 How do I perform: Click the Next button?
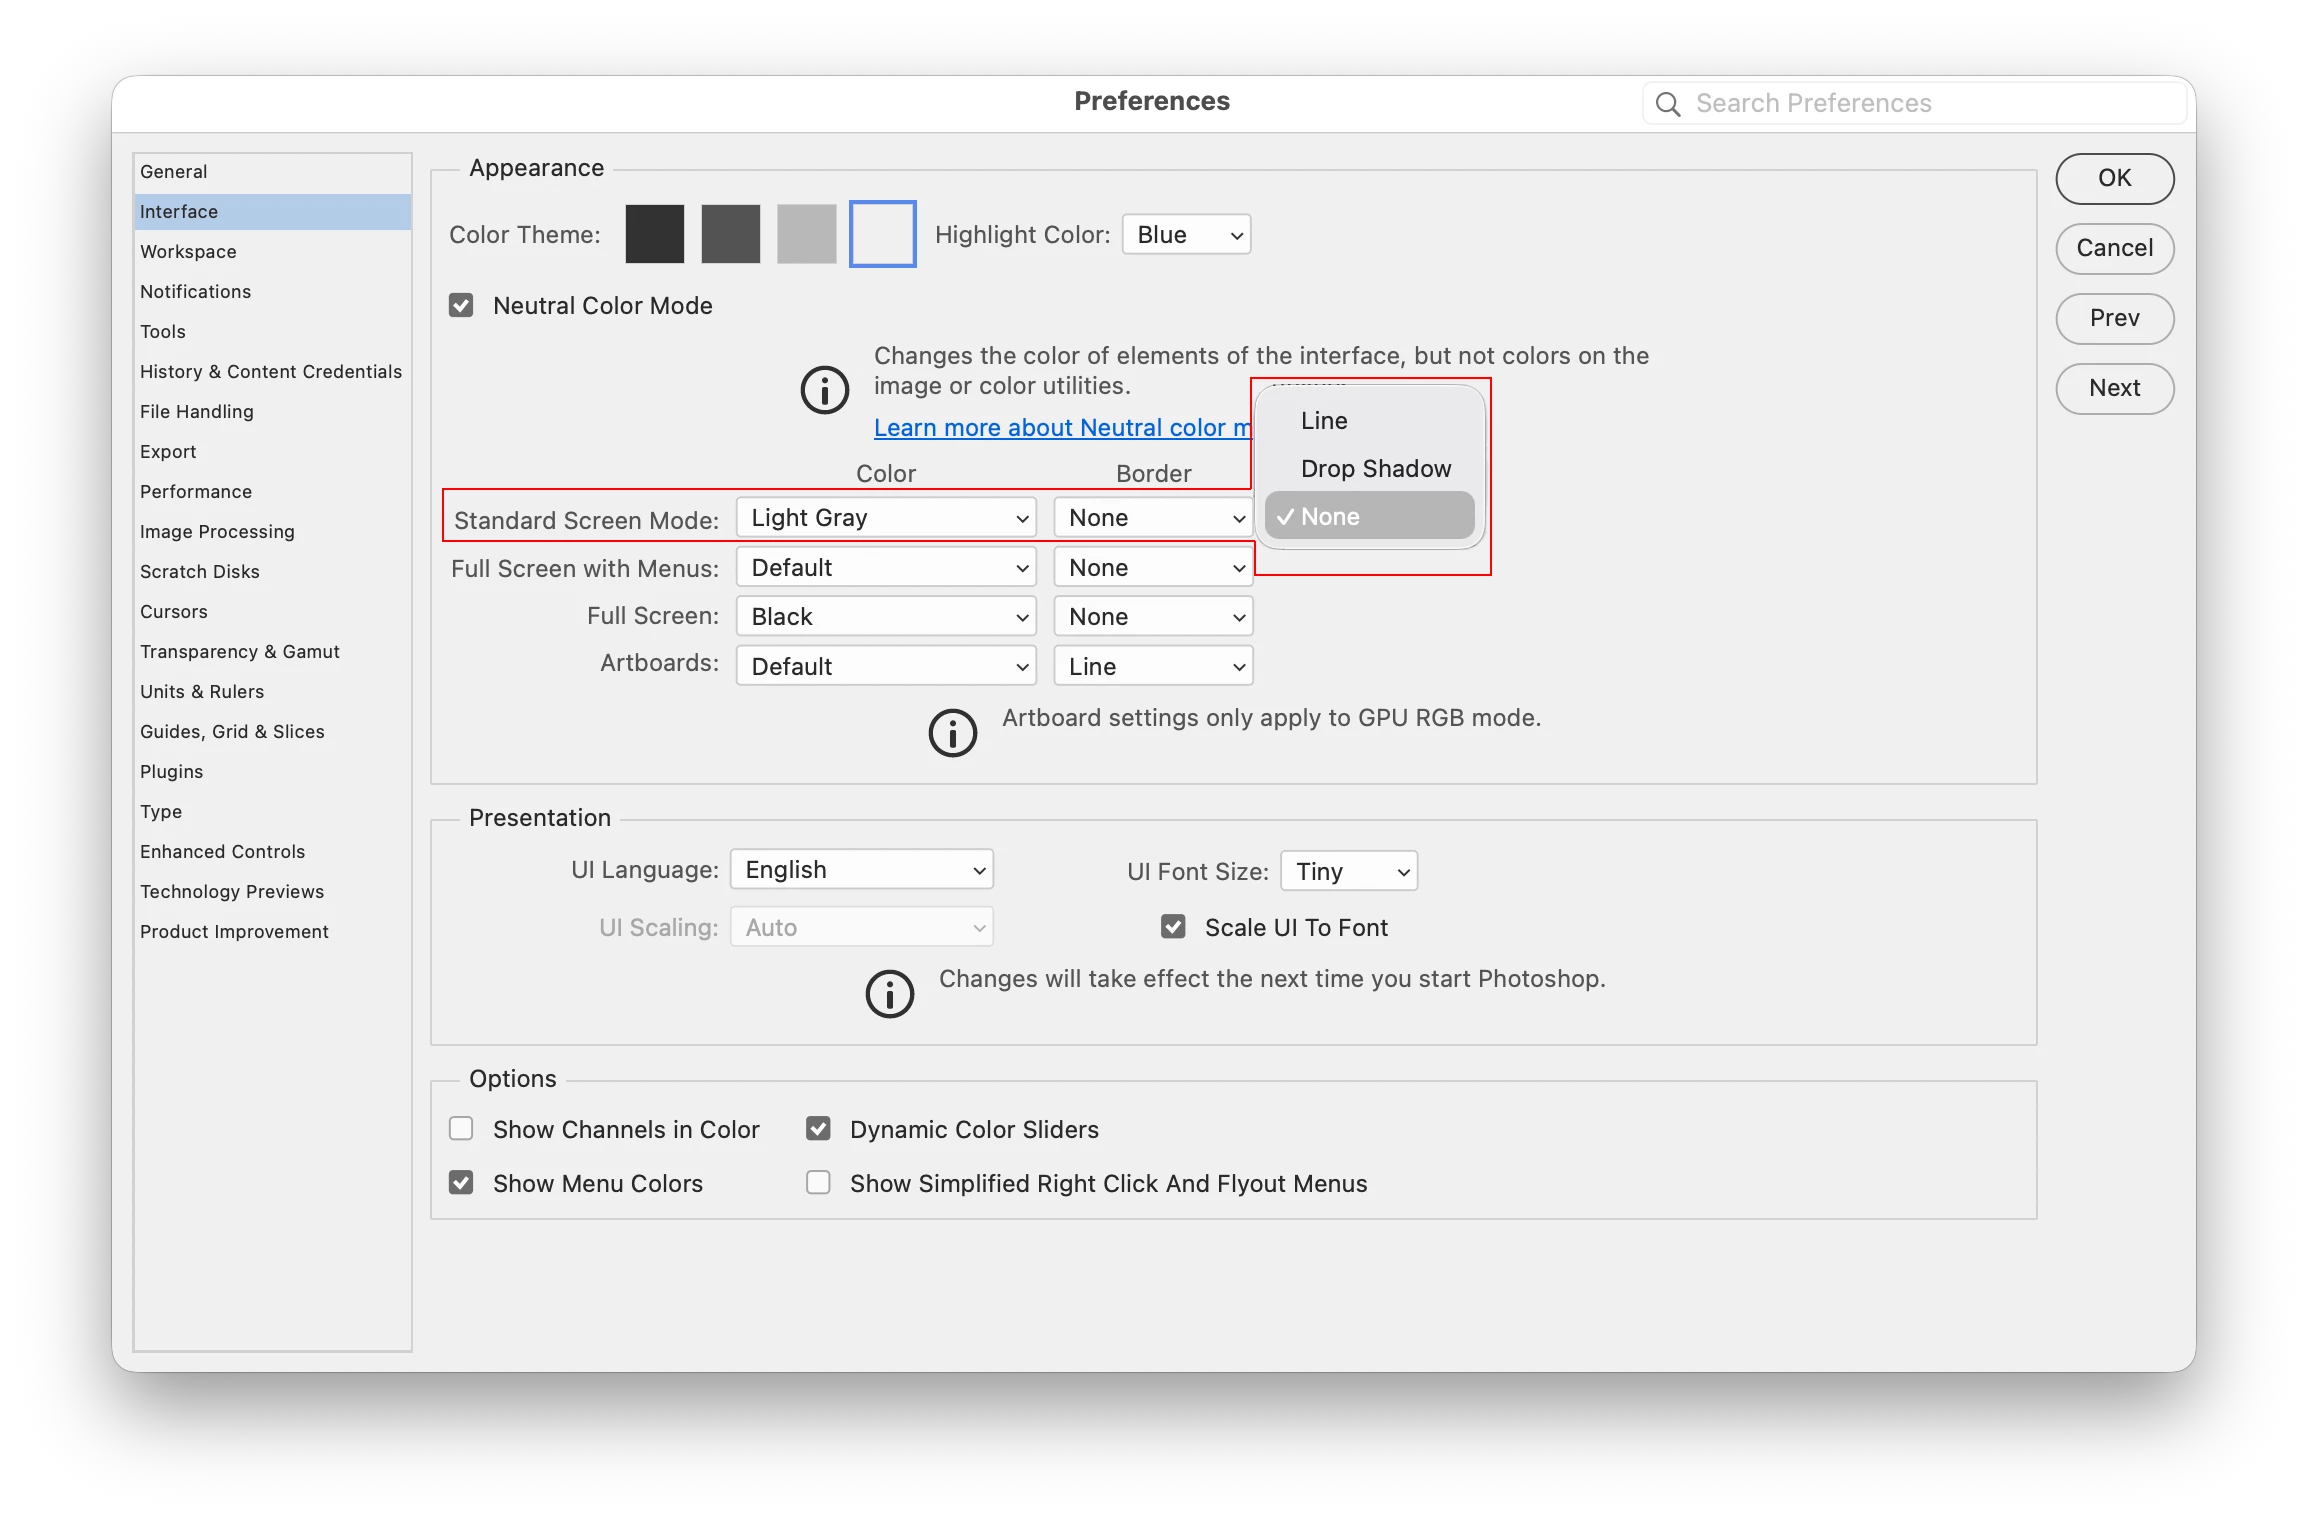(2114, 388)
